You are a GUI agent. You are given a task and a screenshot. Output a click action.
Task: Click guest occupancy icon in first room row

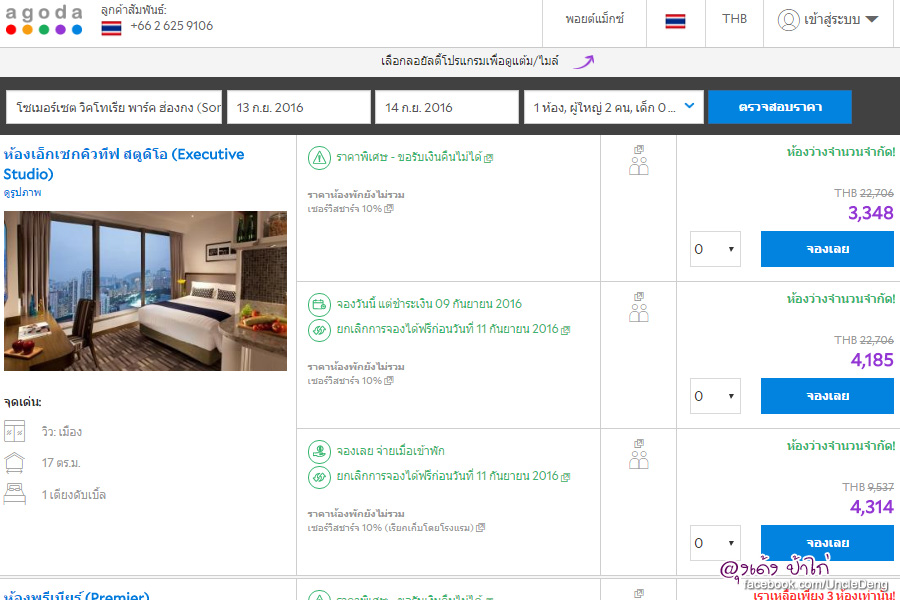(x=639, y=160)
